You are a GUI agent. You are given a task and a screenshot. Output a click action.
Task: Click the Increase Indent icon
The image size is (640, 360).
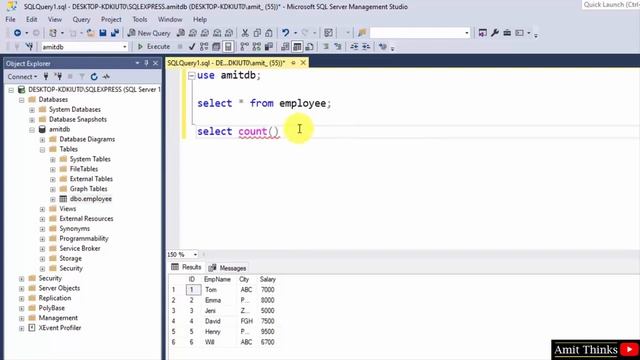366,47
